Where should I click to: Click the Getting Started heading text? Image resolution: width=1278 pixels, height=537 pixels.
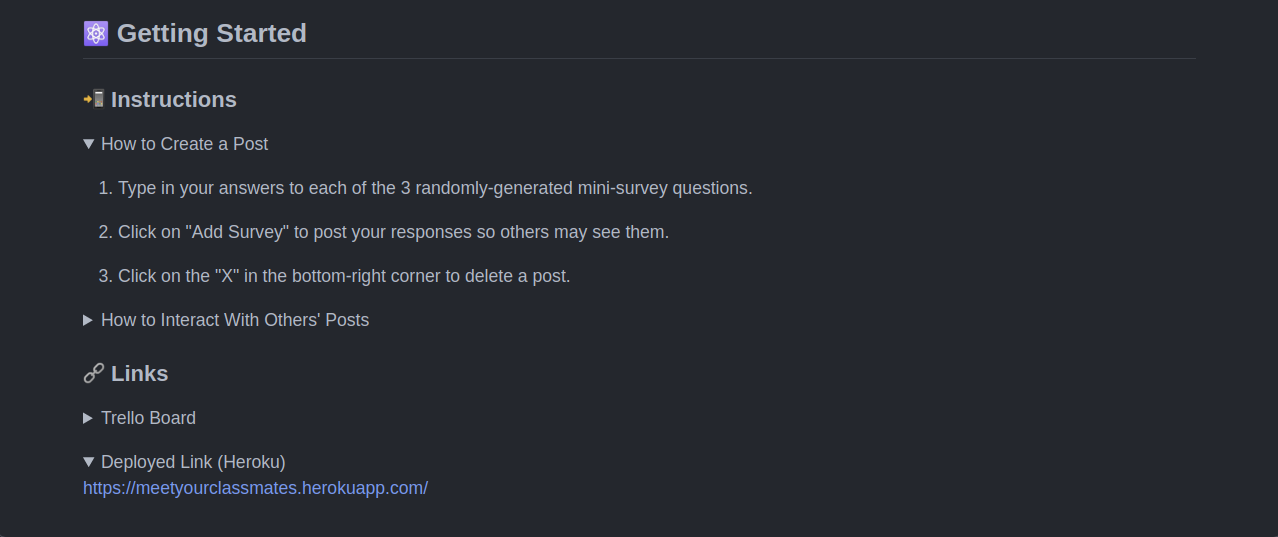coord(212,33)
